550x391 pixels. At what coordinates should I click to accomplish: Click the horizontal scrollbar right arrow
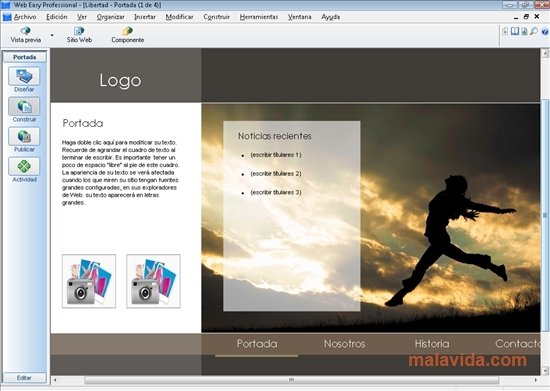pyautogui.click(x=536, y=380)
